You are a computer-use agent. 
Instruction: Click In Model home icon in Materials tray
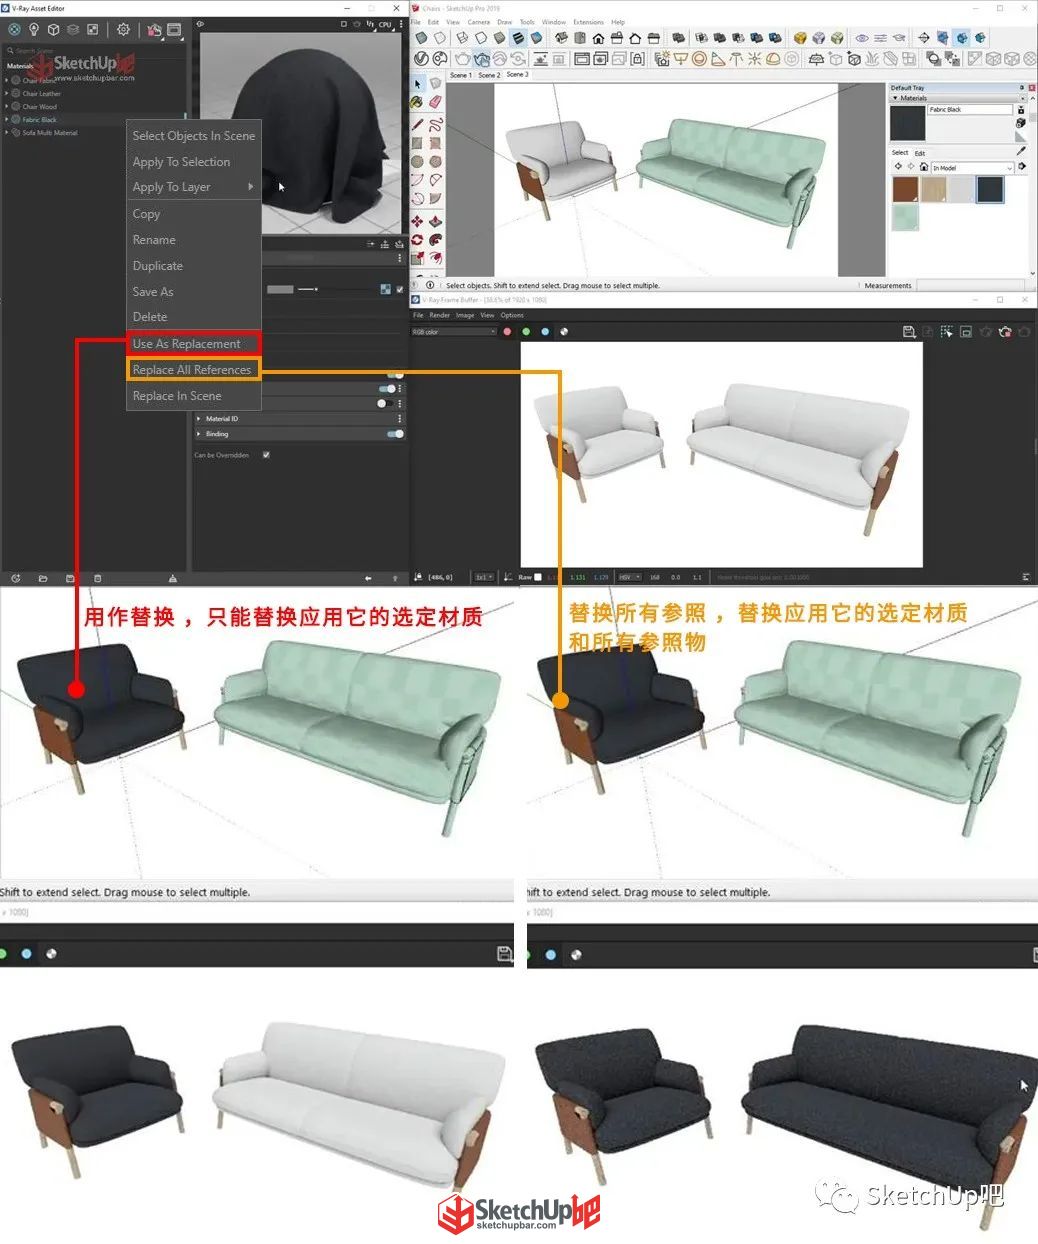pyautogui.click(x=923, y=167)
